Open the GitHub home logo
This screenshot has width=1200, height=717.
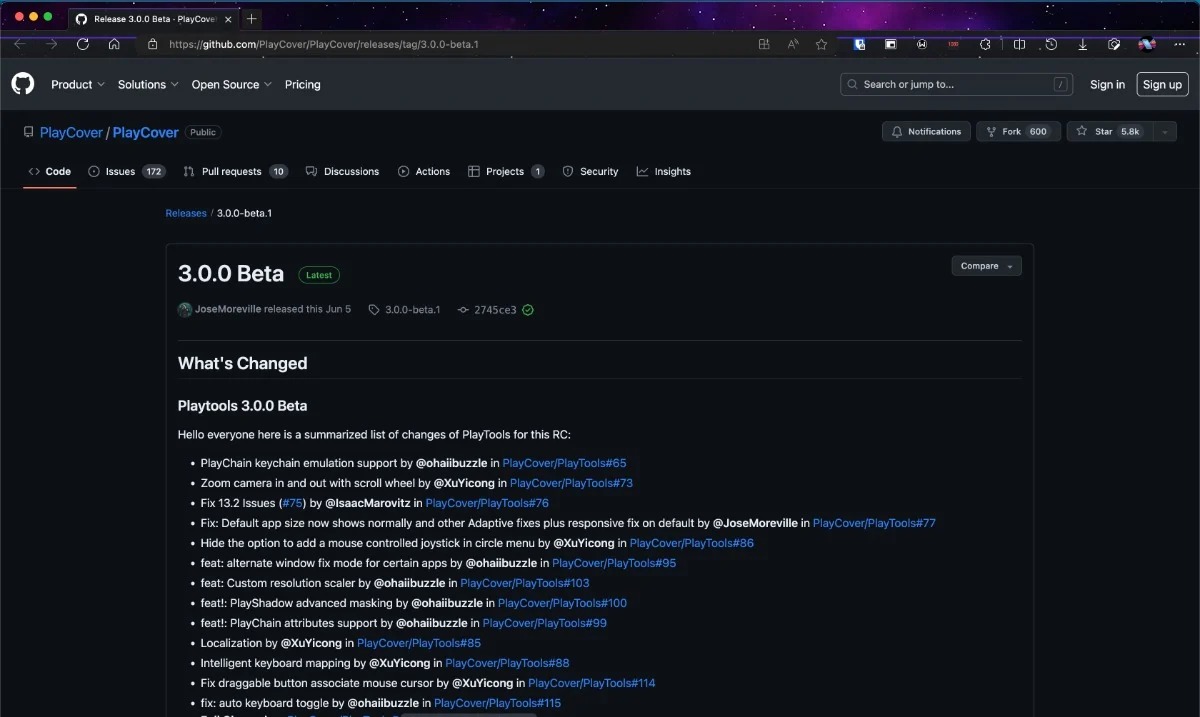click(x=22, y=84)
